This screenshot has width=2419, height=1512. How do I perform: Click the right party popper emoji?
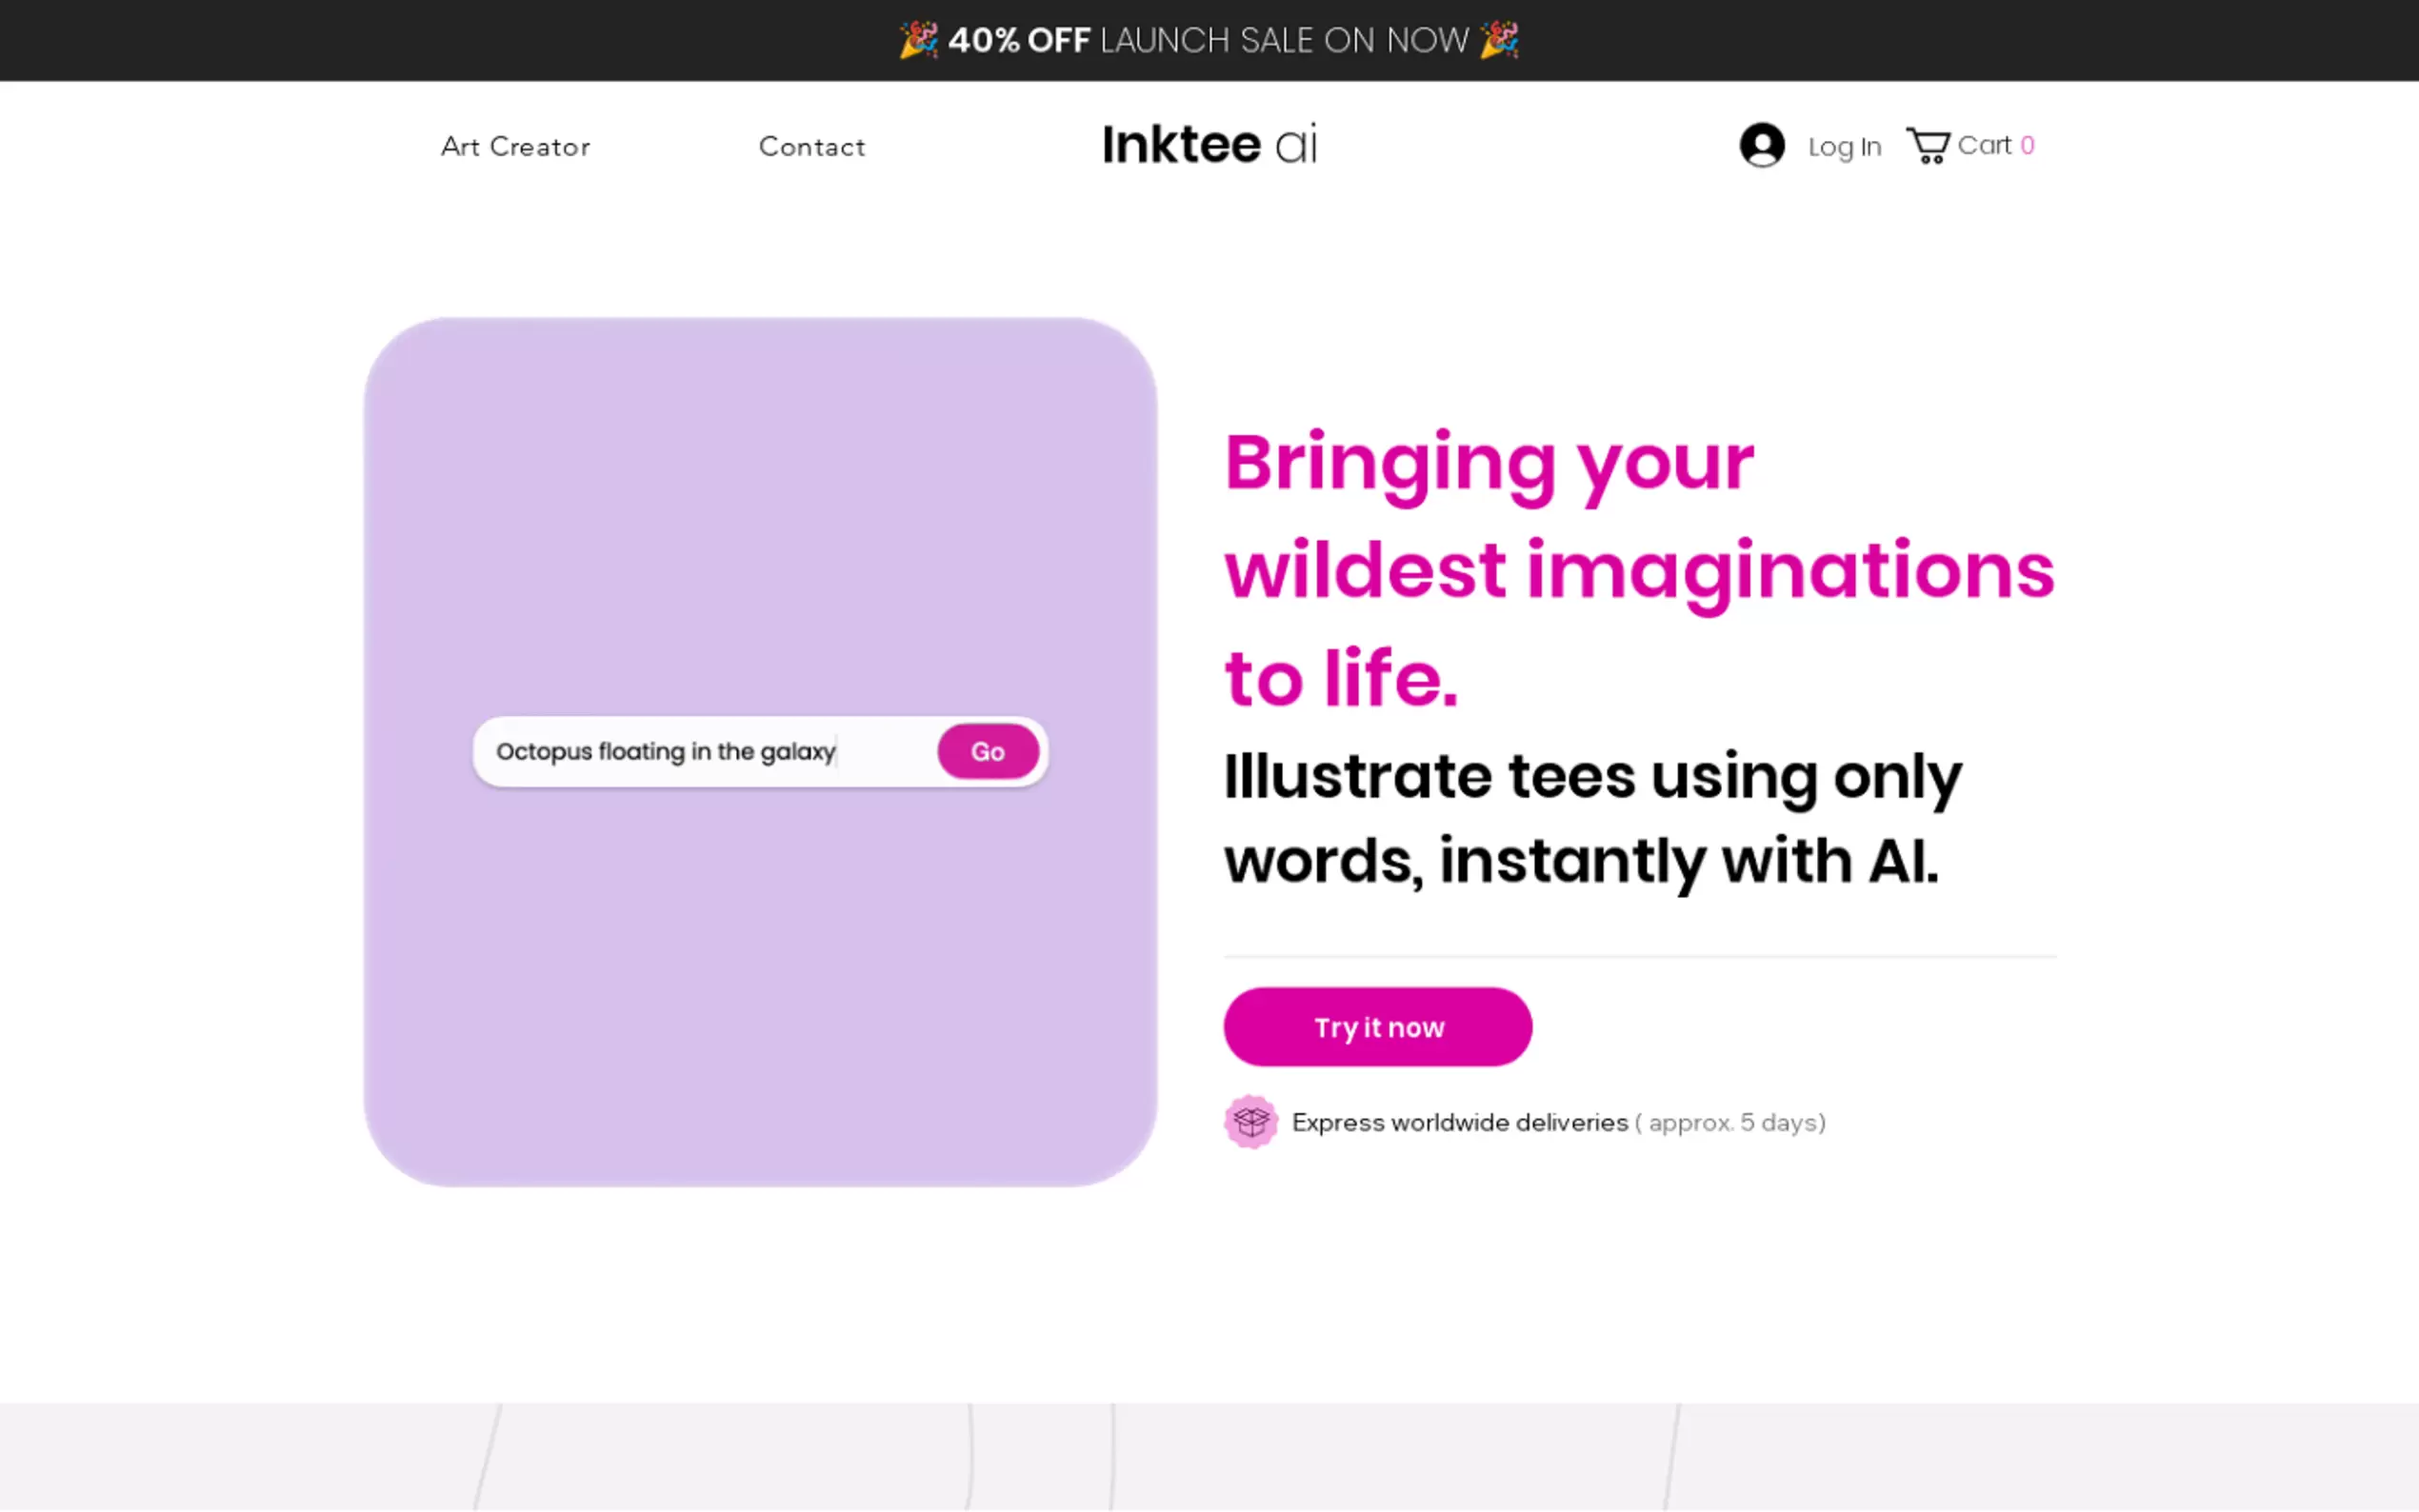1499,40
